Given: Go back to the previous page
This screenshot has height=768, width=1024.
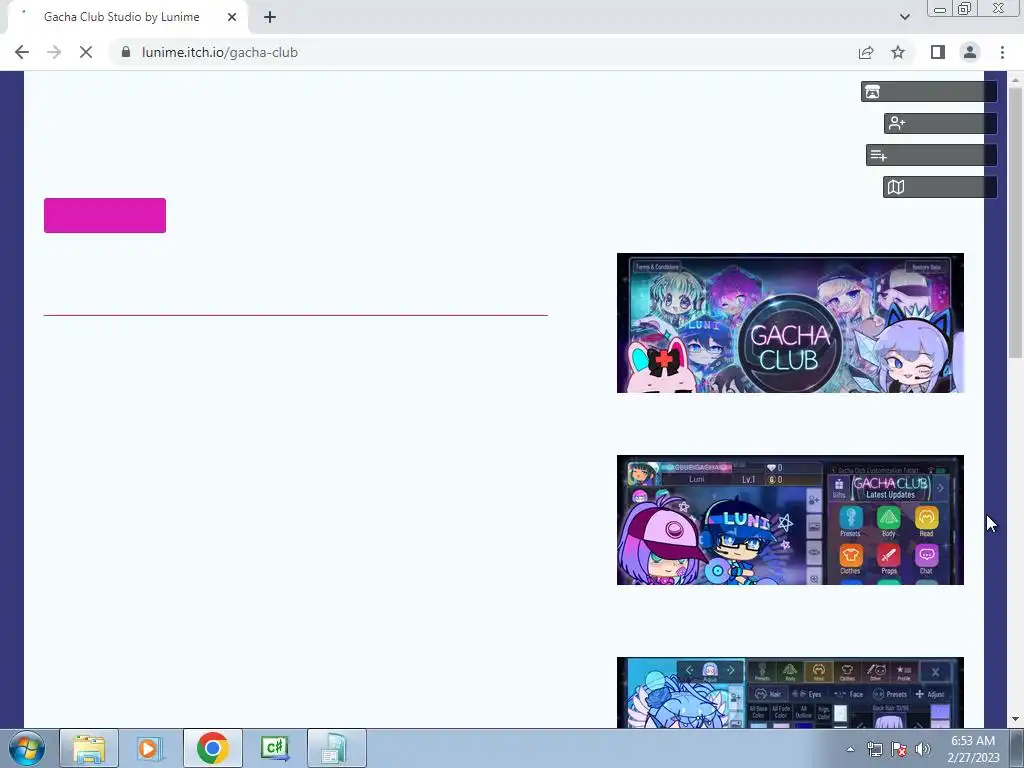Looking at the screenshot, I should click(22, 52).
